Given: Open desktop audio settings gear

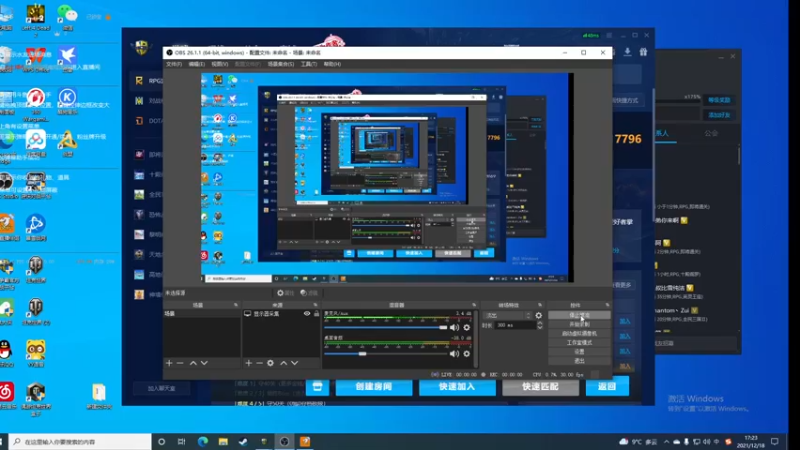Looking at the screenshot, I should click(x=467, y=354).
